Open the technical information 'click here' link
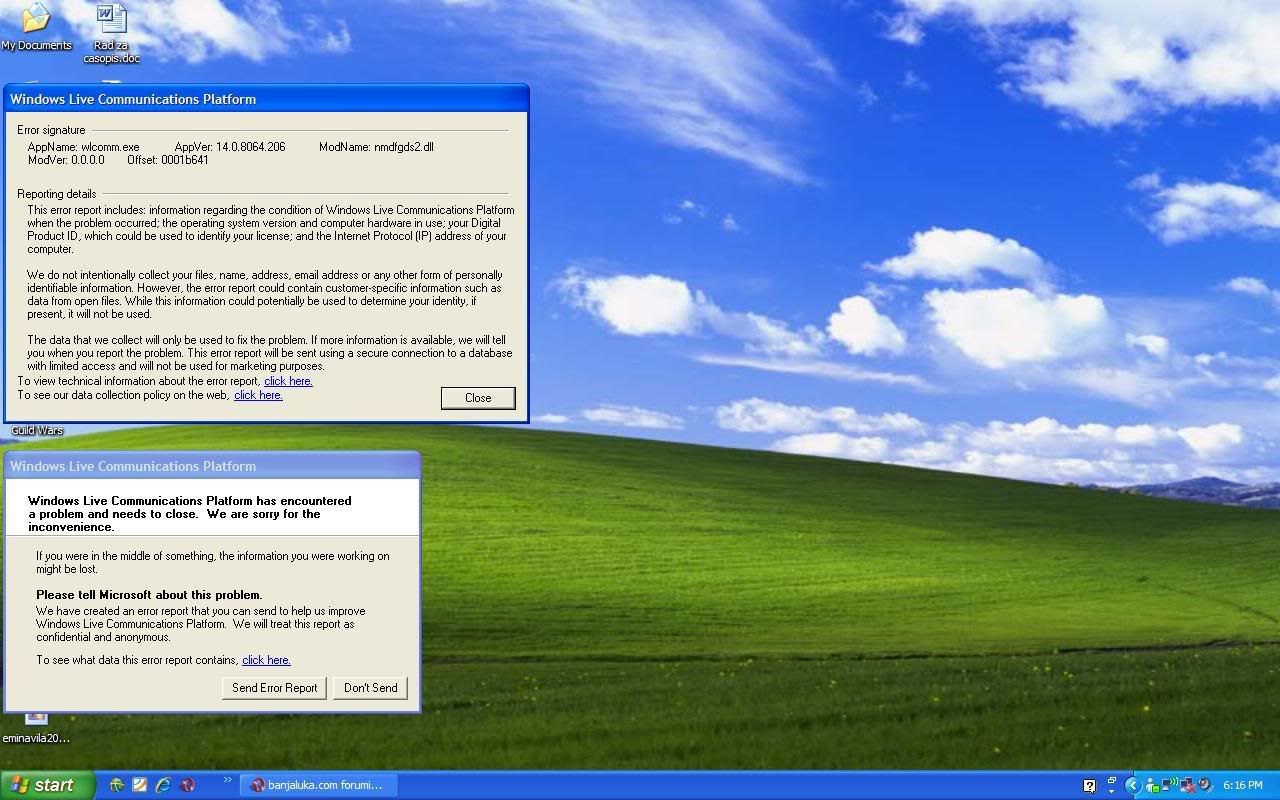The height and width of the screenshot is (800, 1280). (288, 381)
